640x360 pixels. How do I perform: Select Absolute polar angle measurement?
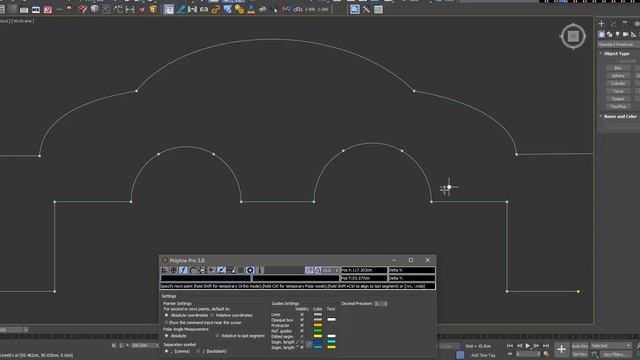[167, 336]
